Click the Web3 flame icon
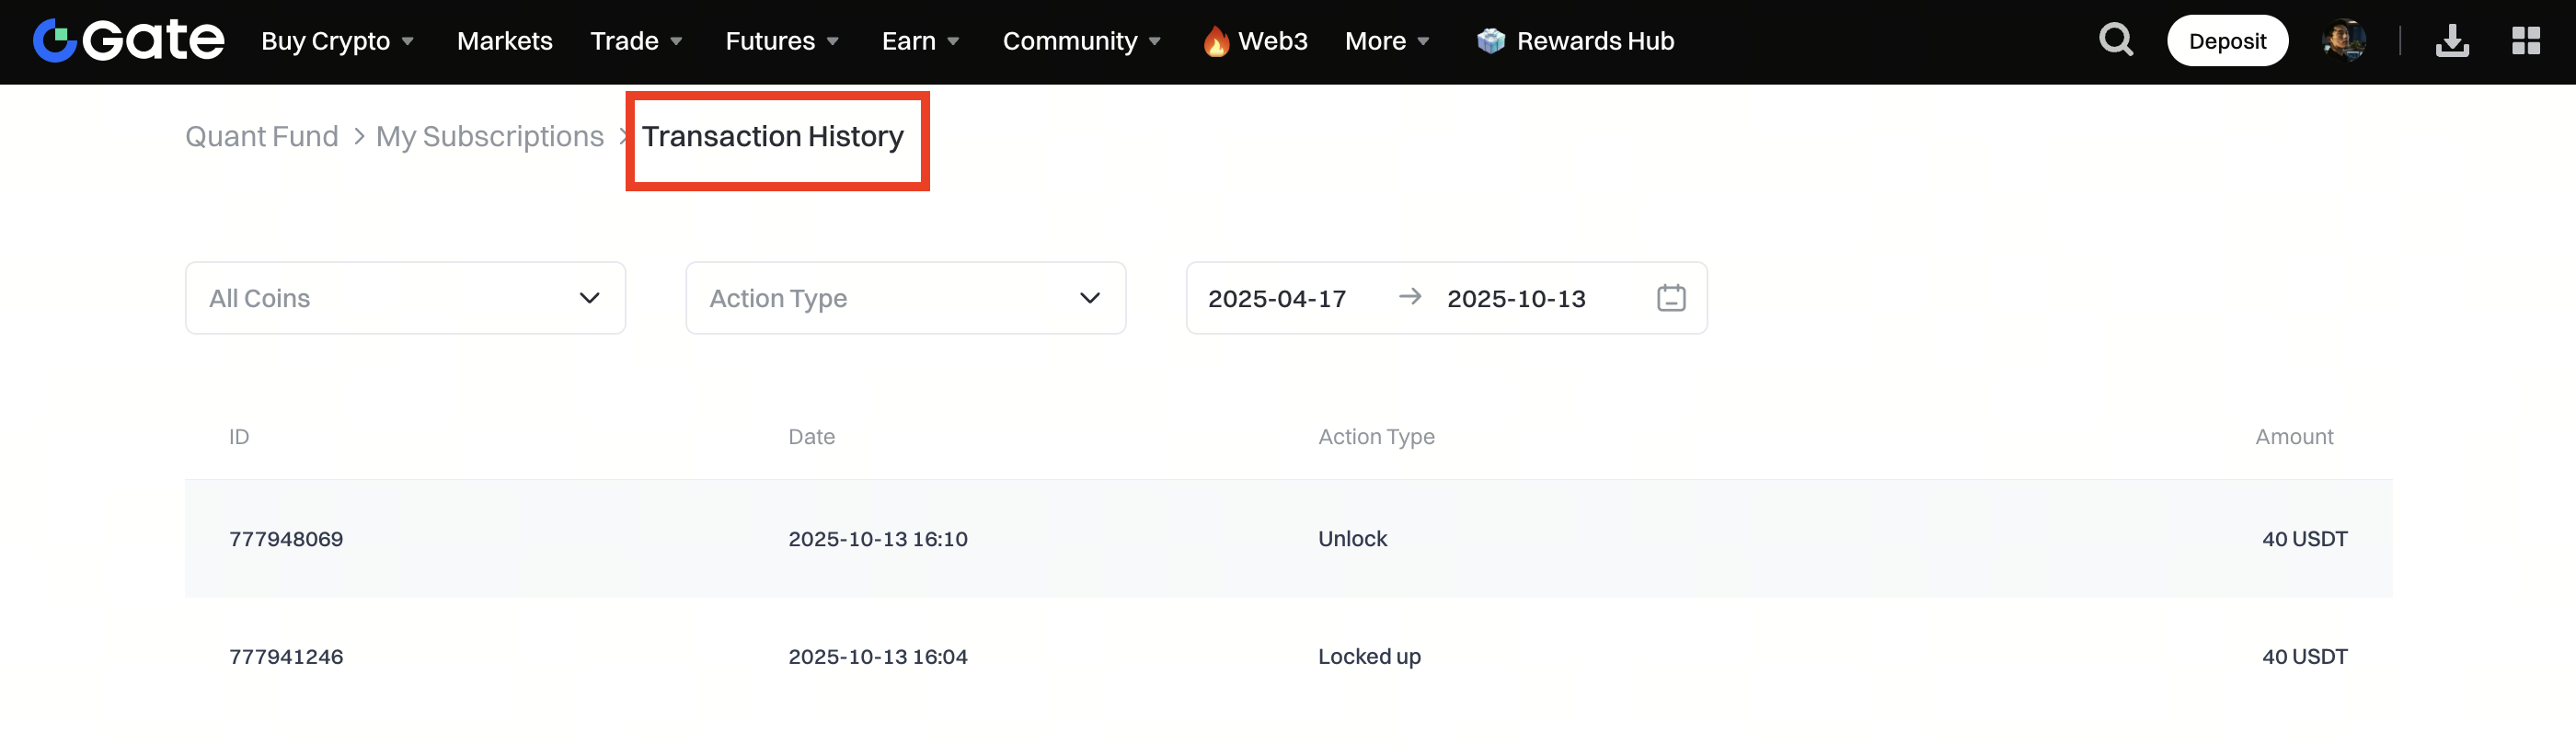 pos(1215,41)
